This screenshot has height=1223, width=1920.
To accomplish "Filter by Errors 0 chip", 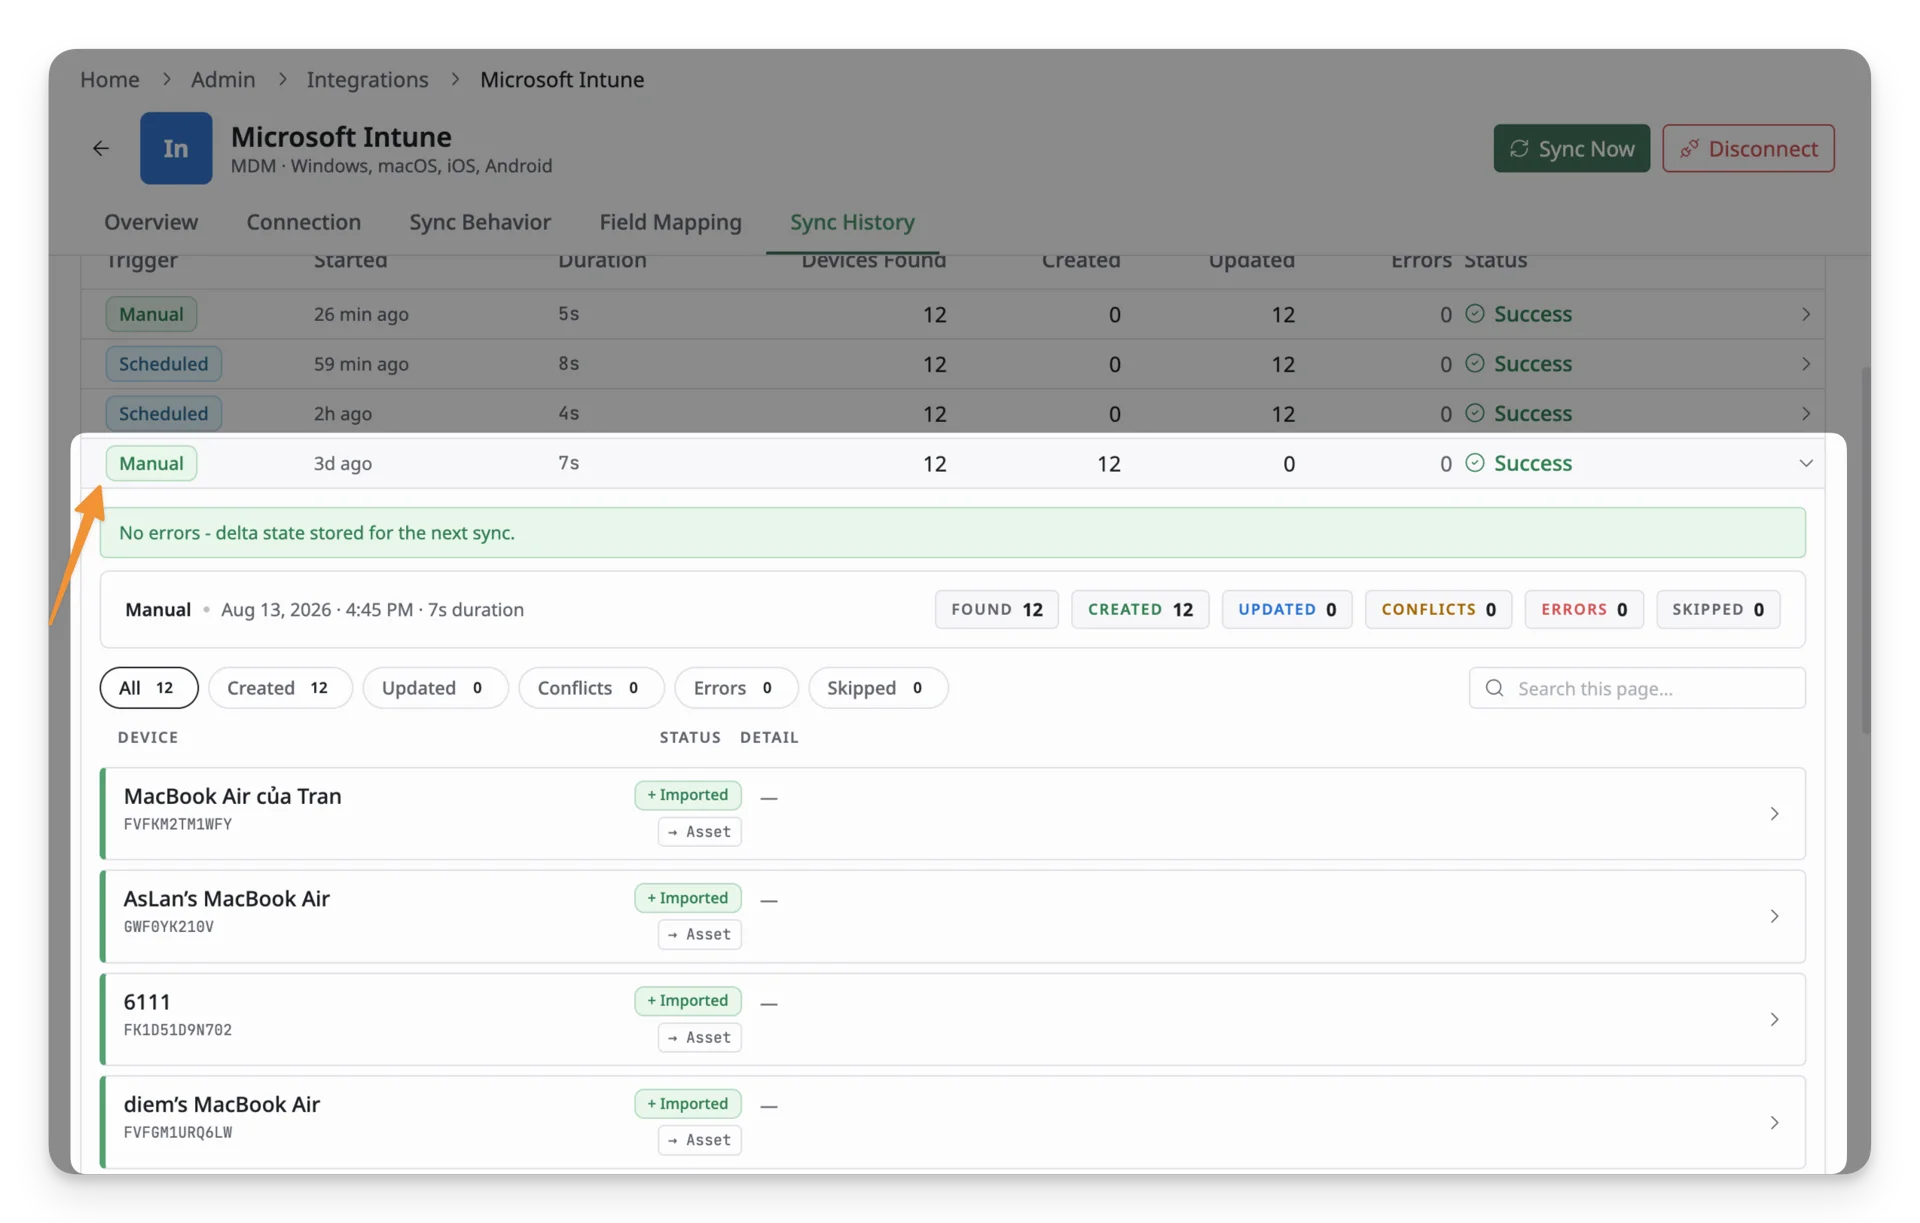I will pos(736,688).
